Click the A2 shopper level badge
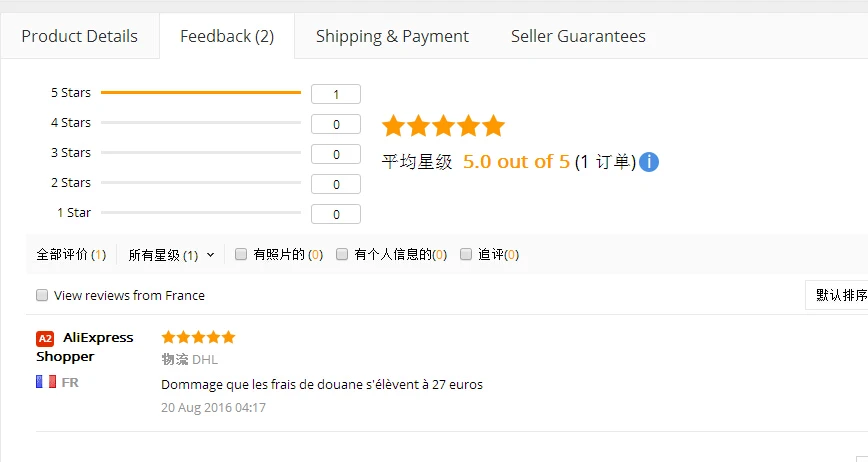Screen dimensions: 868x462 point(45,339)
